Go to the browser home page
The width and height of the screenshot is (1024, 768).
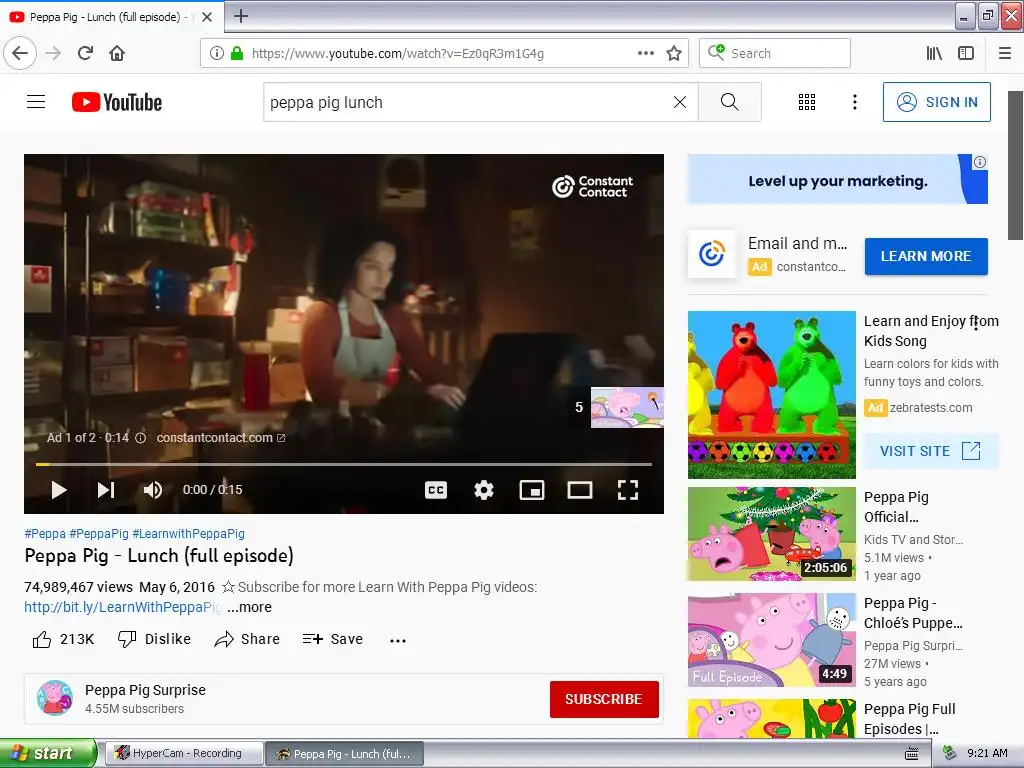(x=117, y=54)
